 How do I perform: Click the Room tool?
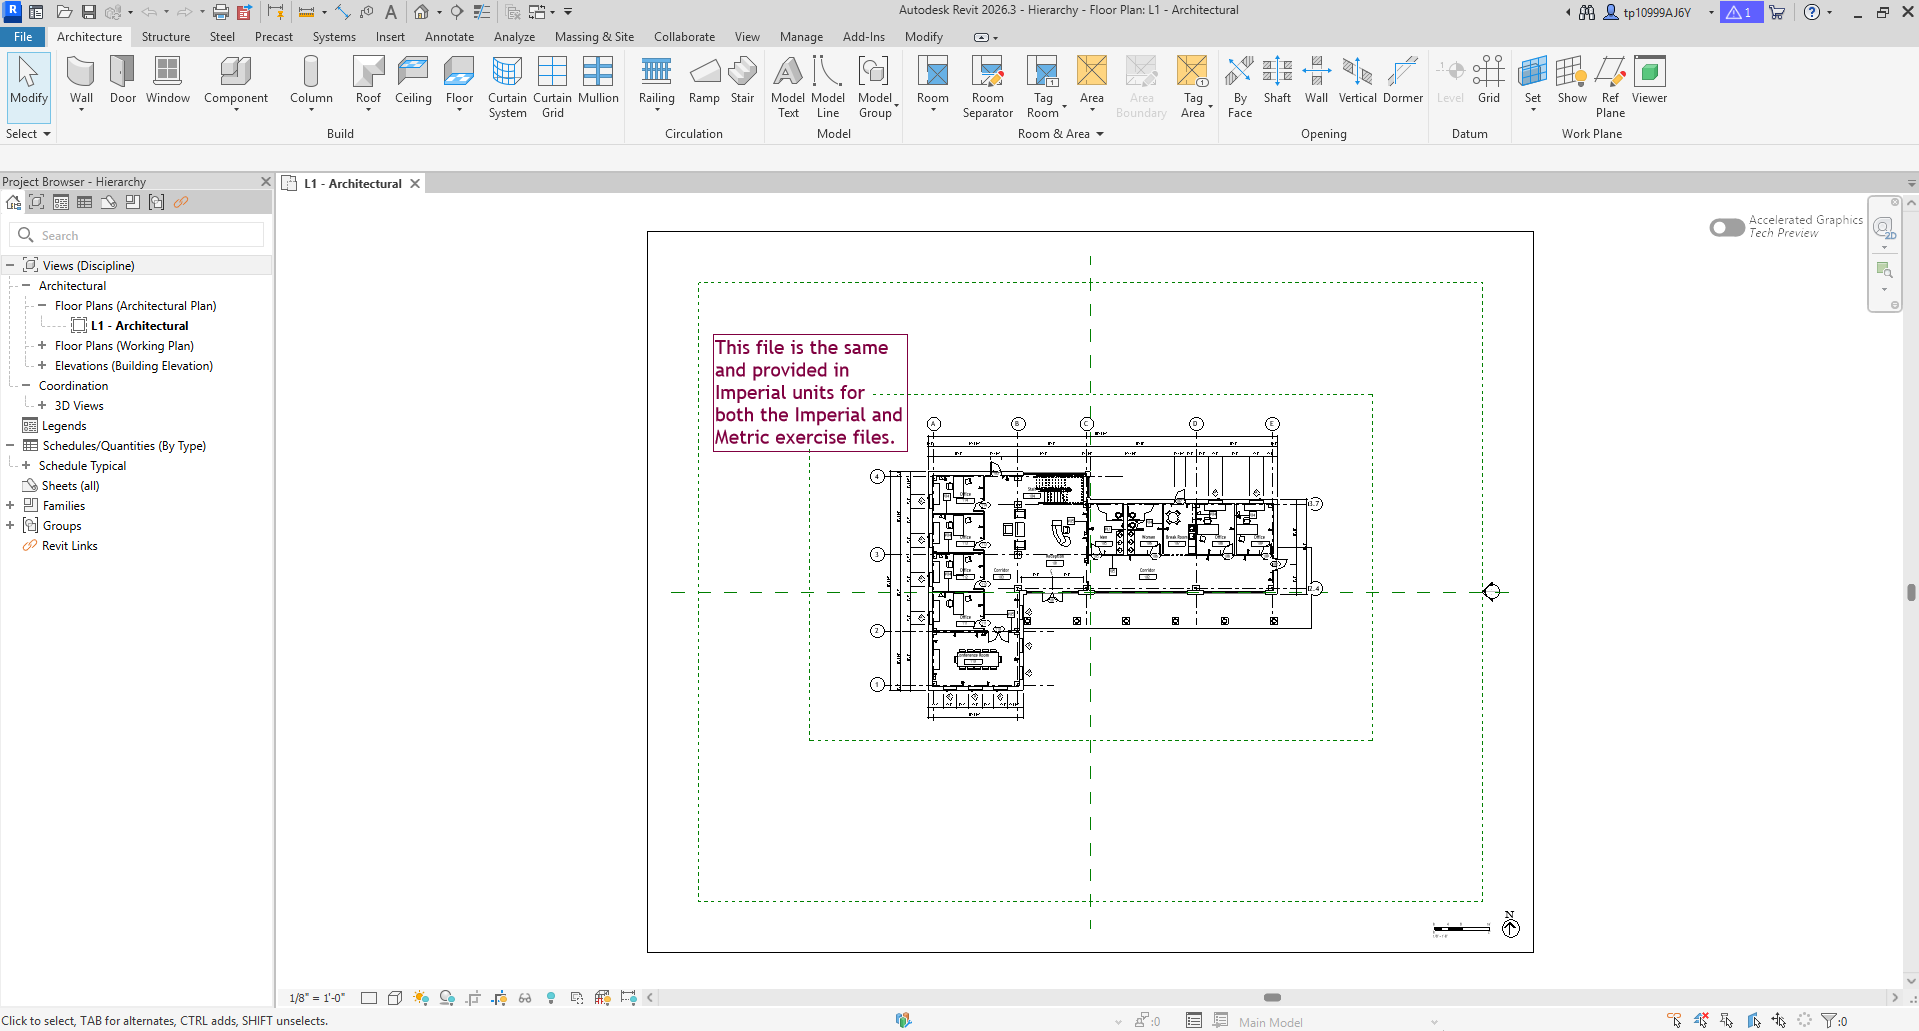(x=932, y=82)
